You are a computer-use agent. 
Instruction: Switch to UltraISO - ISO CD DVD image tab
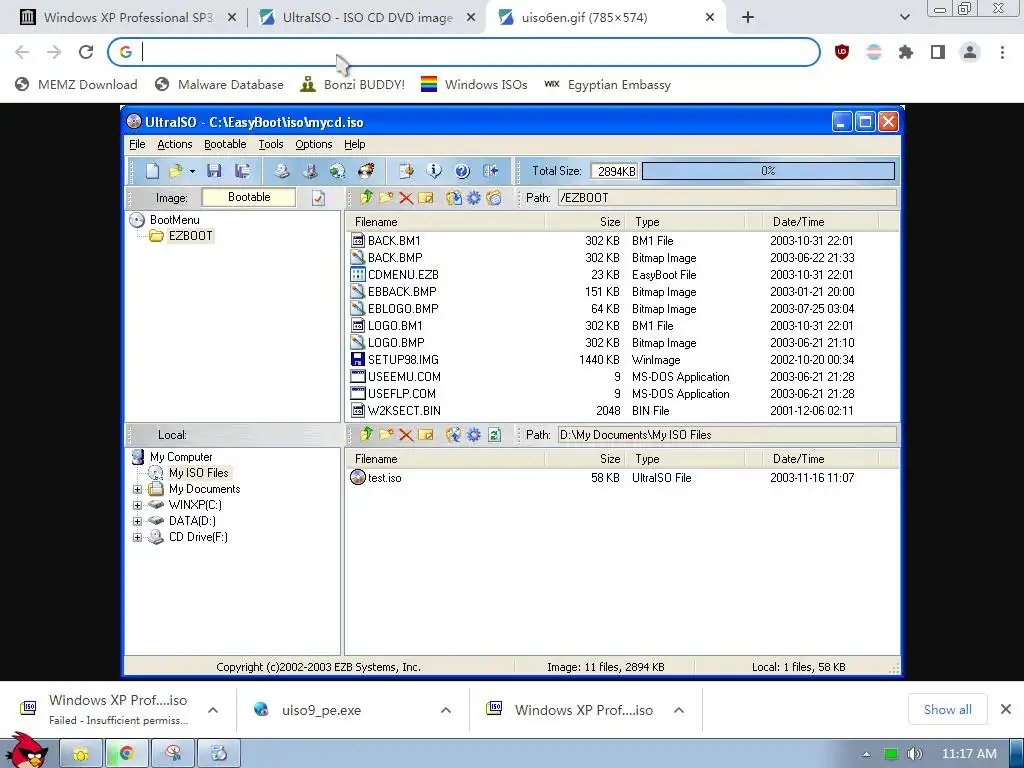pyautogui.click(x=366, y=18)
